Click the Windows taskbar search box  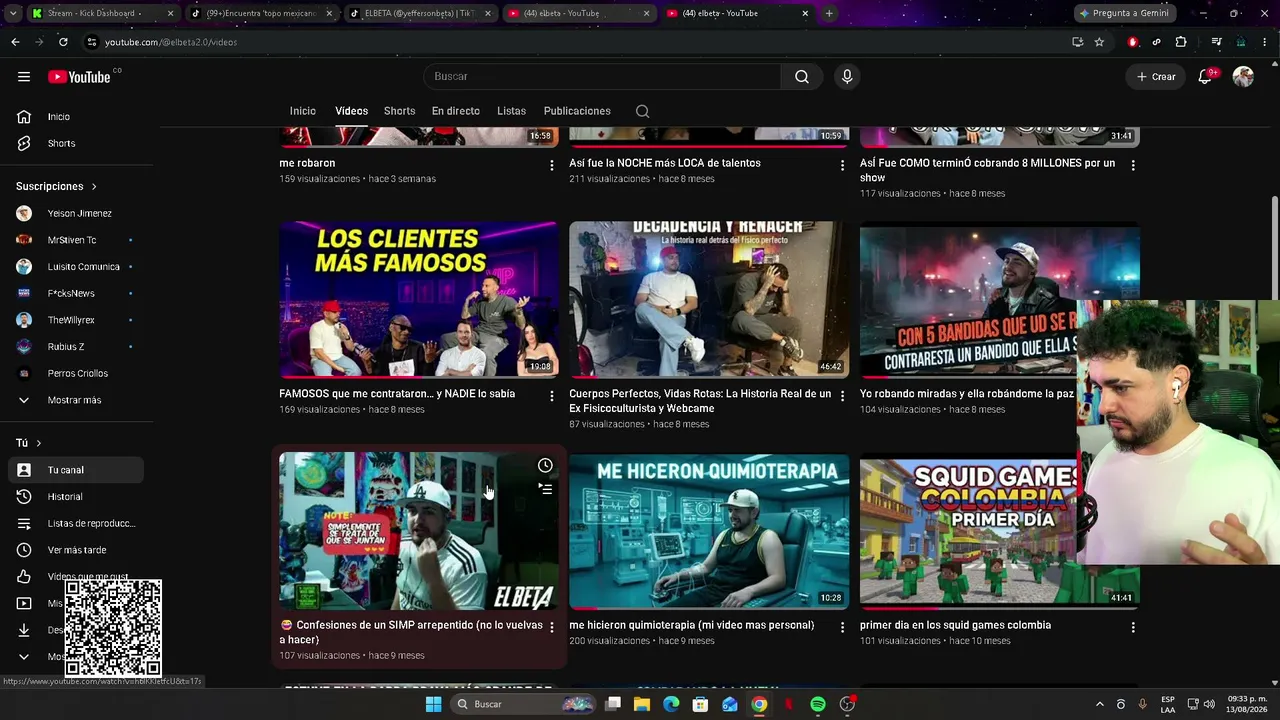point(522,704)
